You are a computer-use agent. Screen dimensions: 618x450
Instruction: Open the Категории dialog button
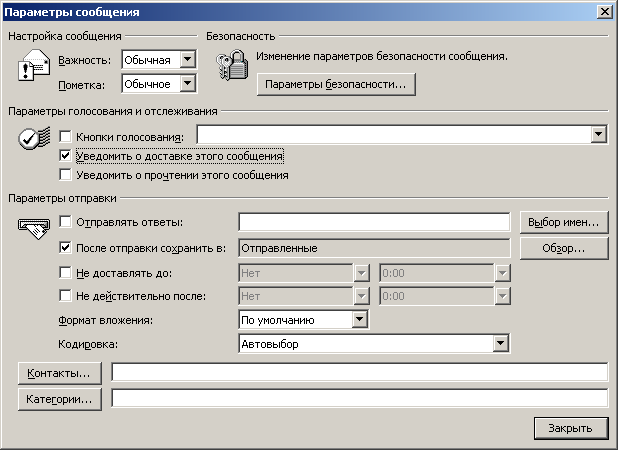(x=60, y=399)
